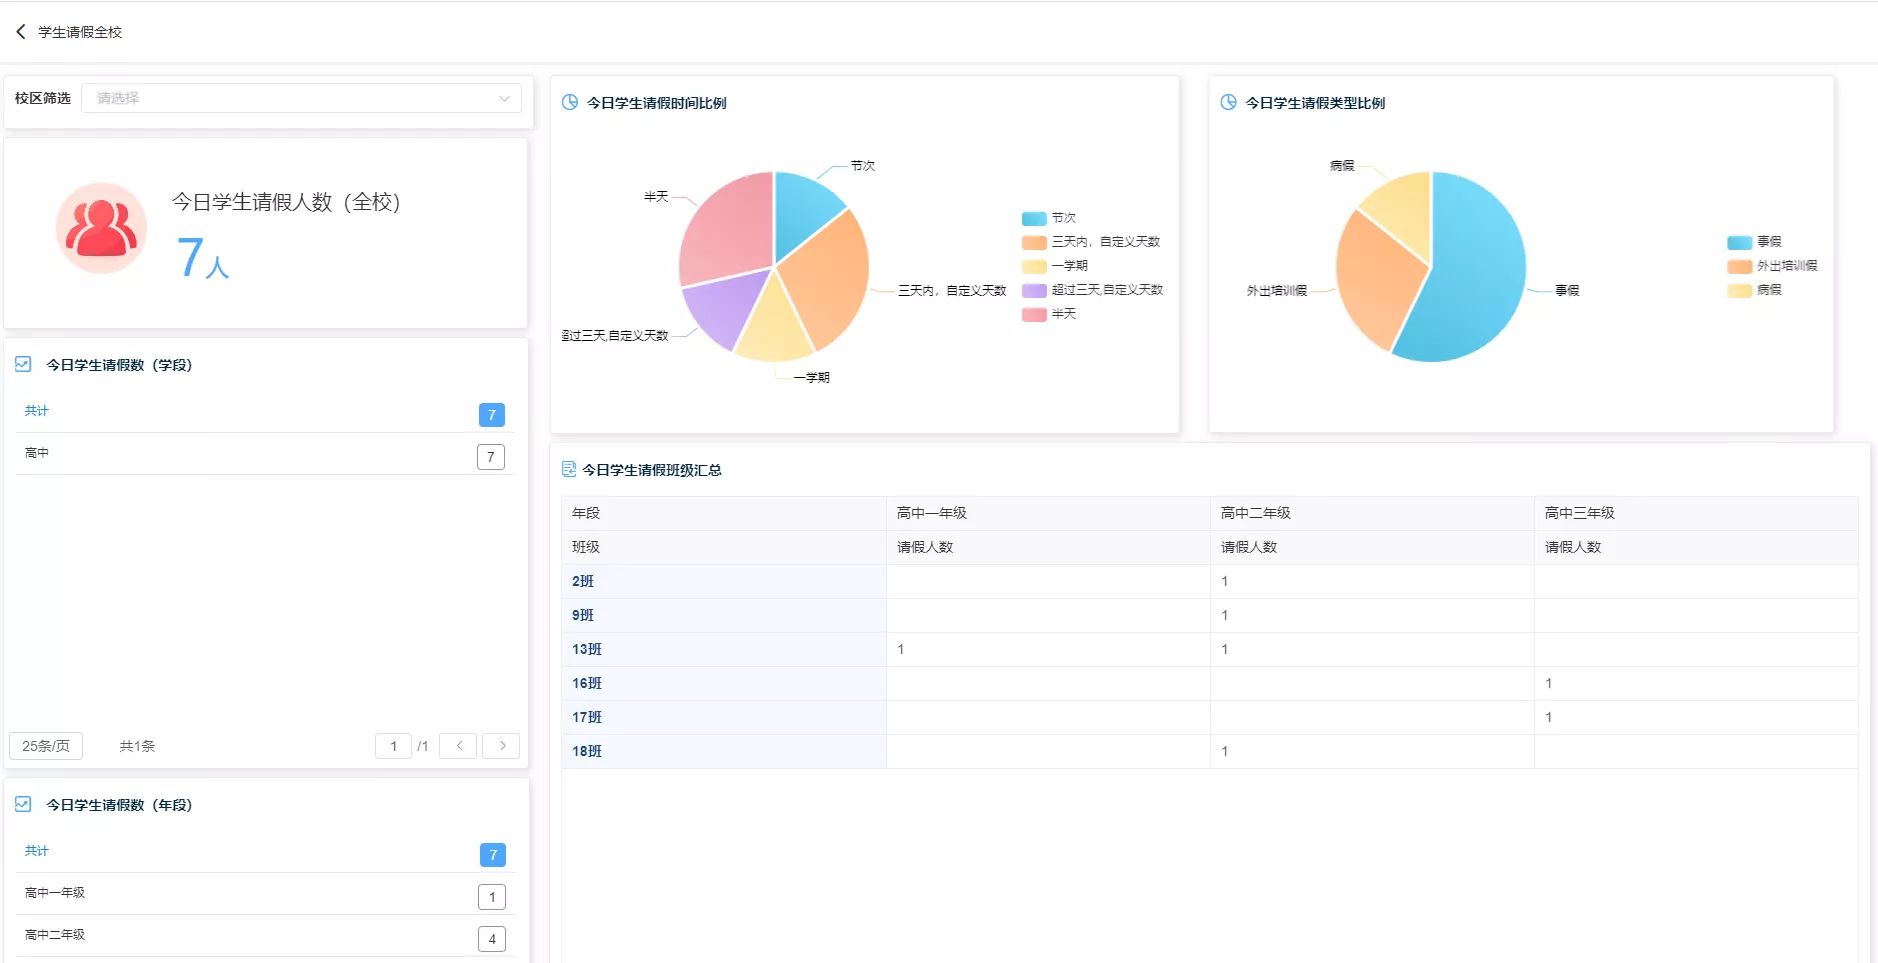Viewport: 1878px width, 963px height.
Task: Click the chart icon beside 今日学生请假数（年段）
Action: 23,804
